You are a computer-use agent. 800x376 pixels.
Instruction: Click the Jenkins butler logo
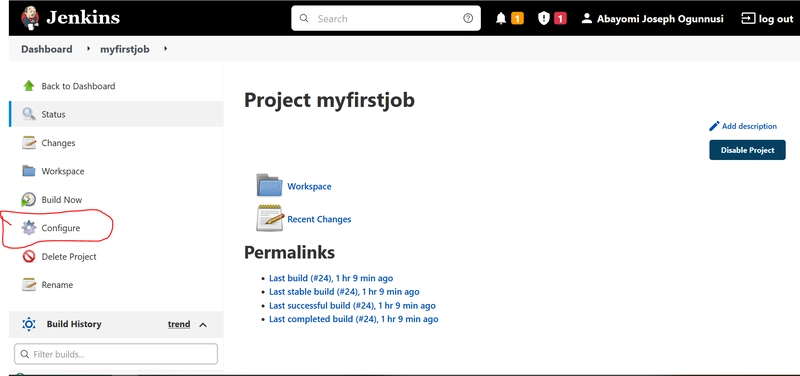[30, 18]
